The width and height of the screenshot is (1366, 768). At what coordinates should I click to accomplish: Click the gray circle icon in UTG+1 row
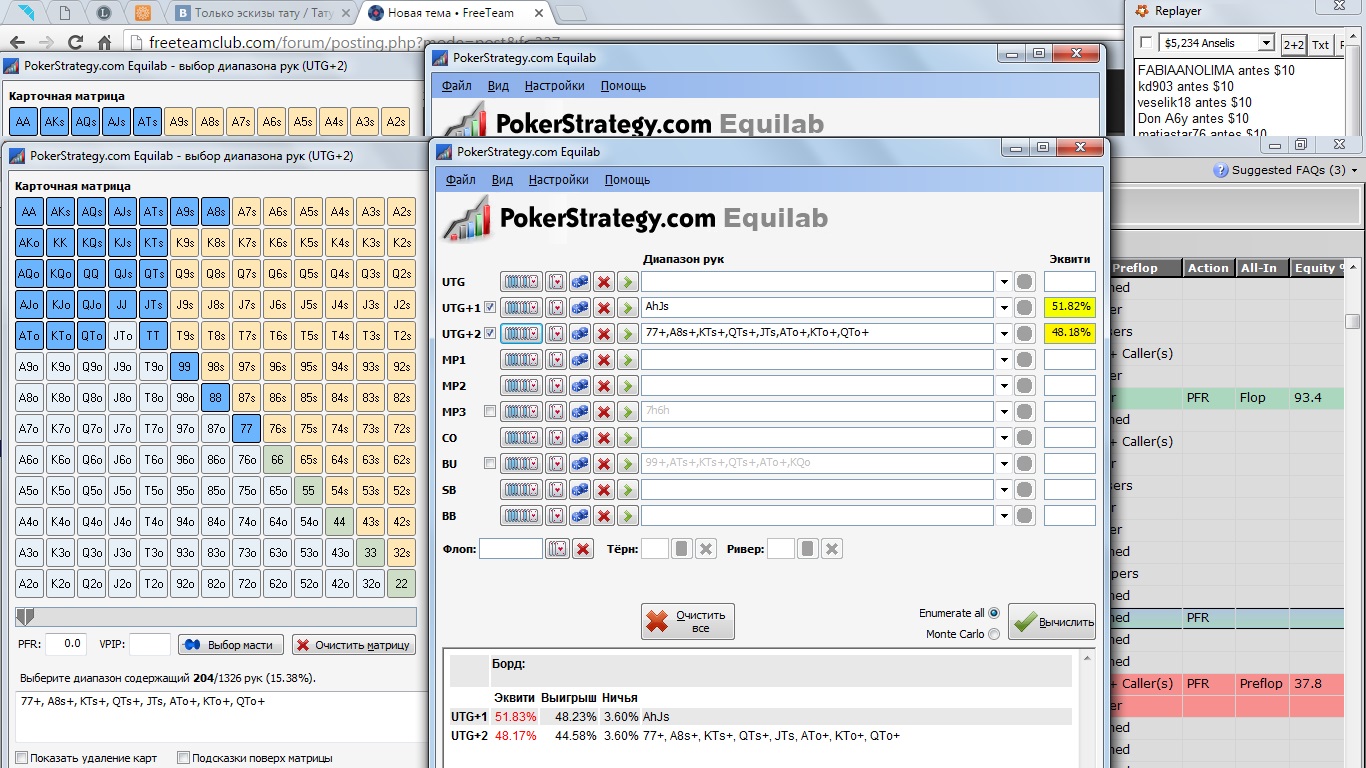[1024, 308]
